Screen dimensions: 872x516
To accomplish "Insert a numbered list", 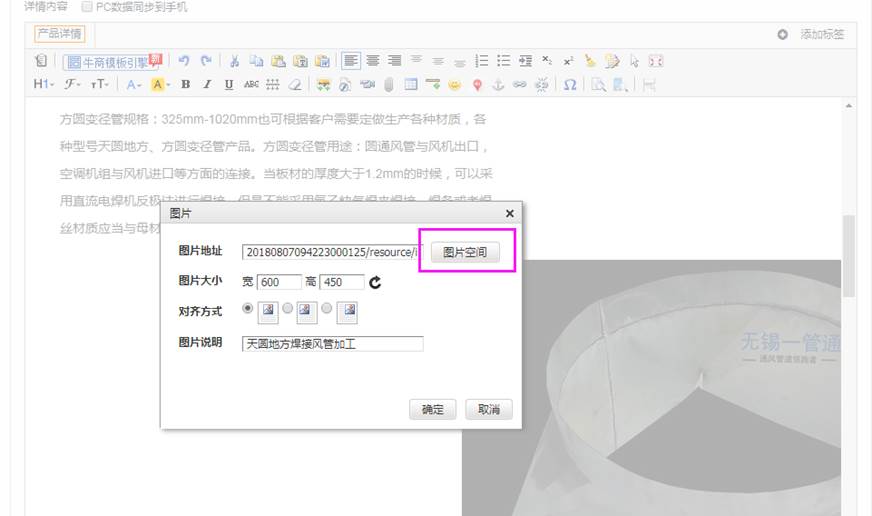I will point(482,61).
